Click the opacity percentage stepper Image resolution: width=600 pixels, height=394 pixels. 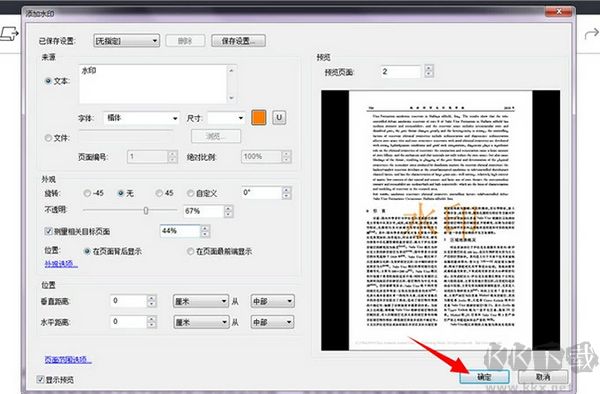(x=228, y=211)
